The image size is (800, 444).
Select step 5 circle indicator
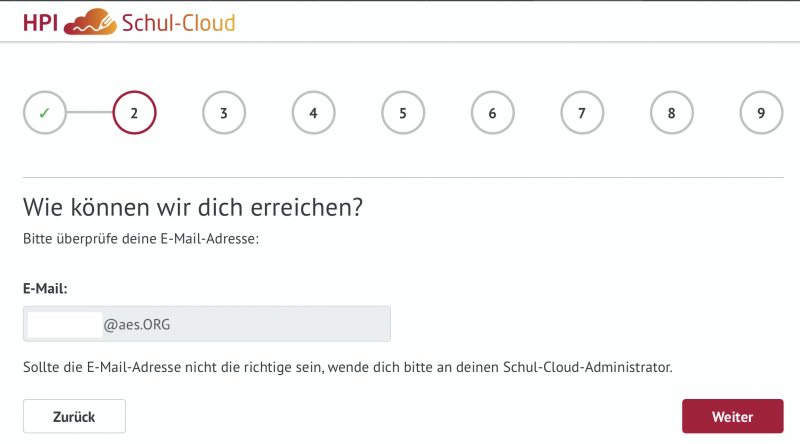pos(403,113)
